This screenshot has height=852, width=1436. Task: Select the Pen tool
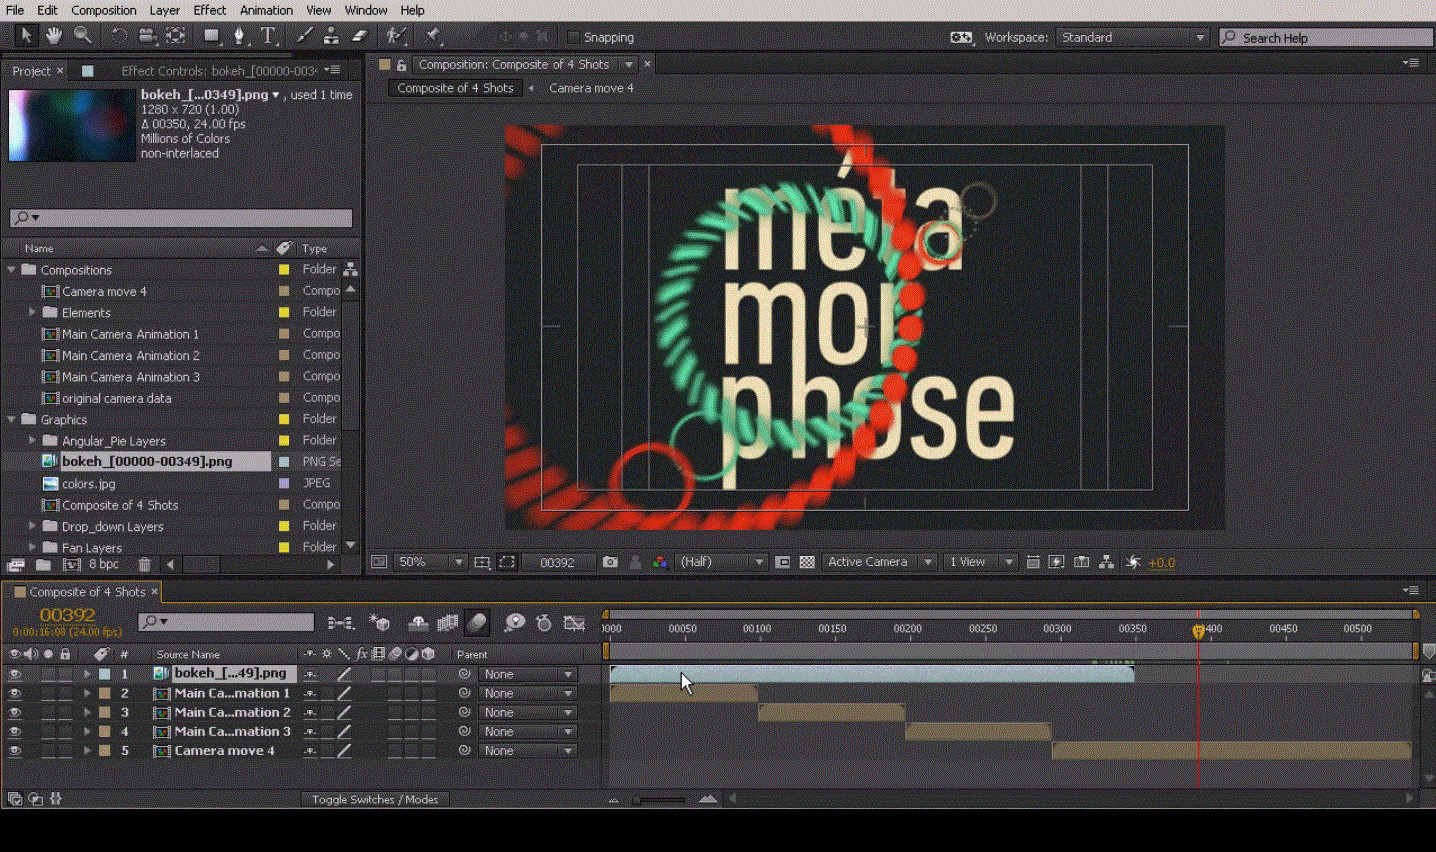pos(239,36)
